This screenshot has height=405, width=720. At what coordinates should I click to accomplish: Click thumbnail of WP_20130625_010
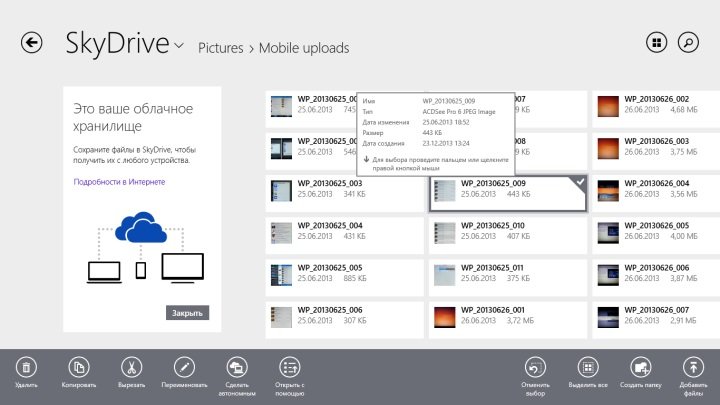444,233
